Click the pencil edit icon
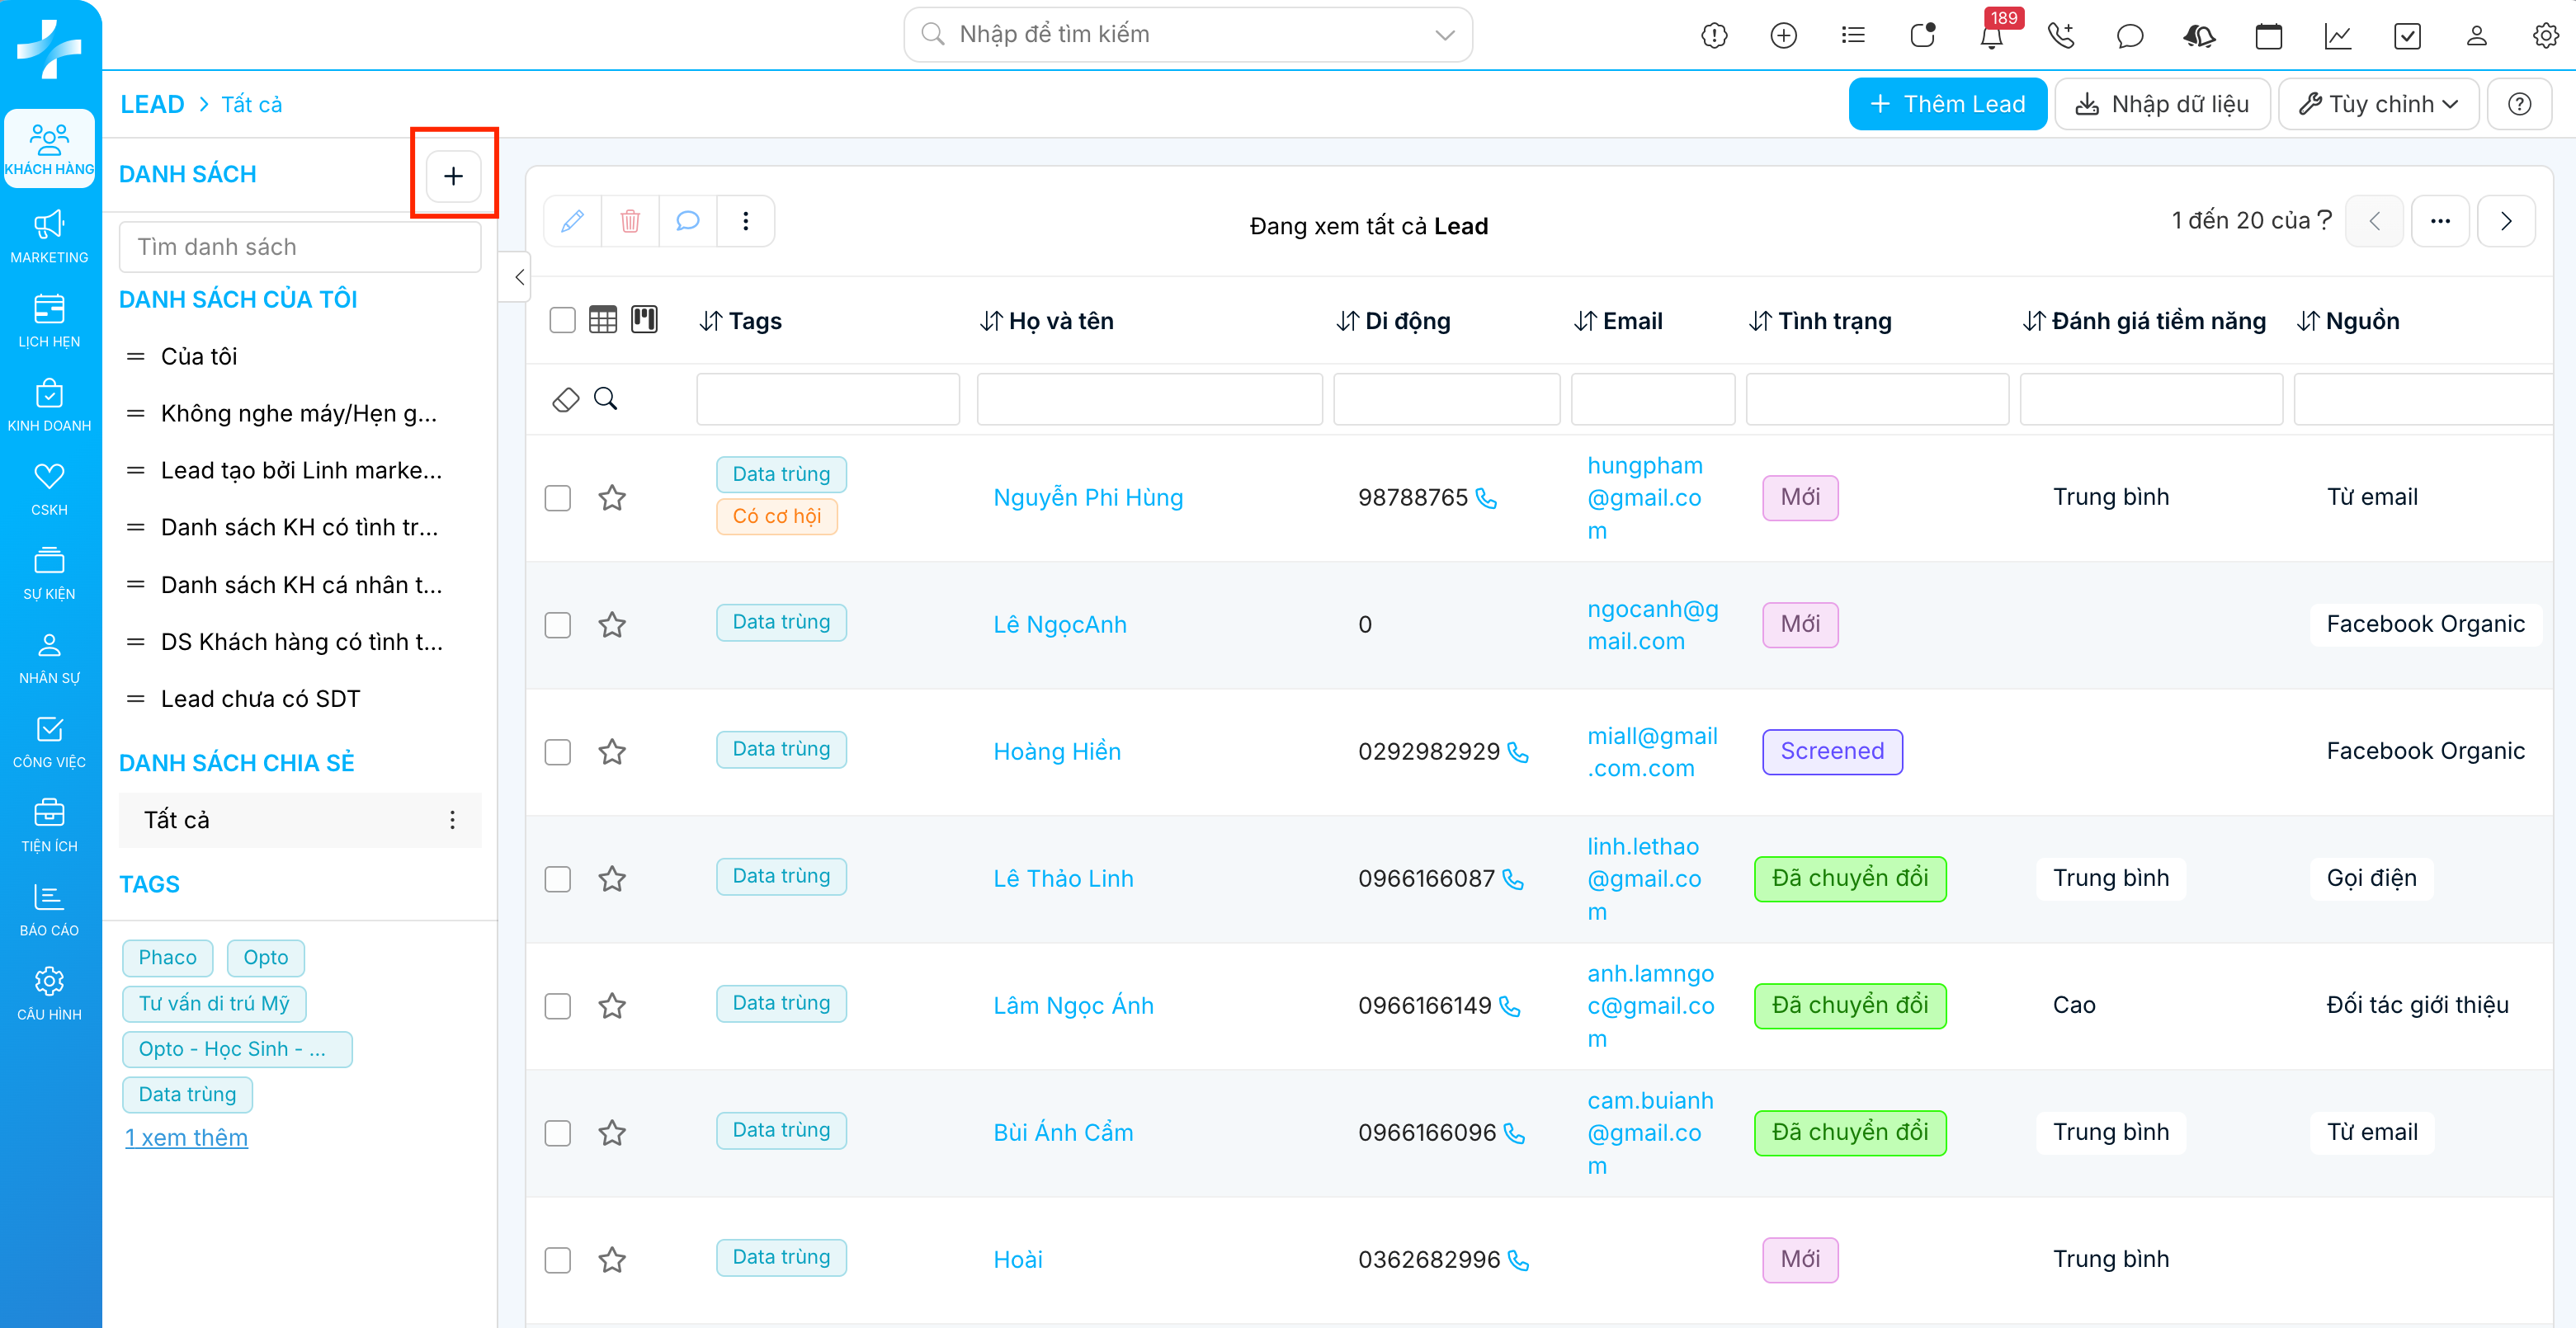The image size is (2576, 1328). pos(572,221)
